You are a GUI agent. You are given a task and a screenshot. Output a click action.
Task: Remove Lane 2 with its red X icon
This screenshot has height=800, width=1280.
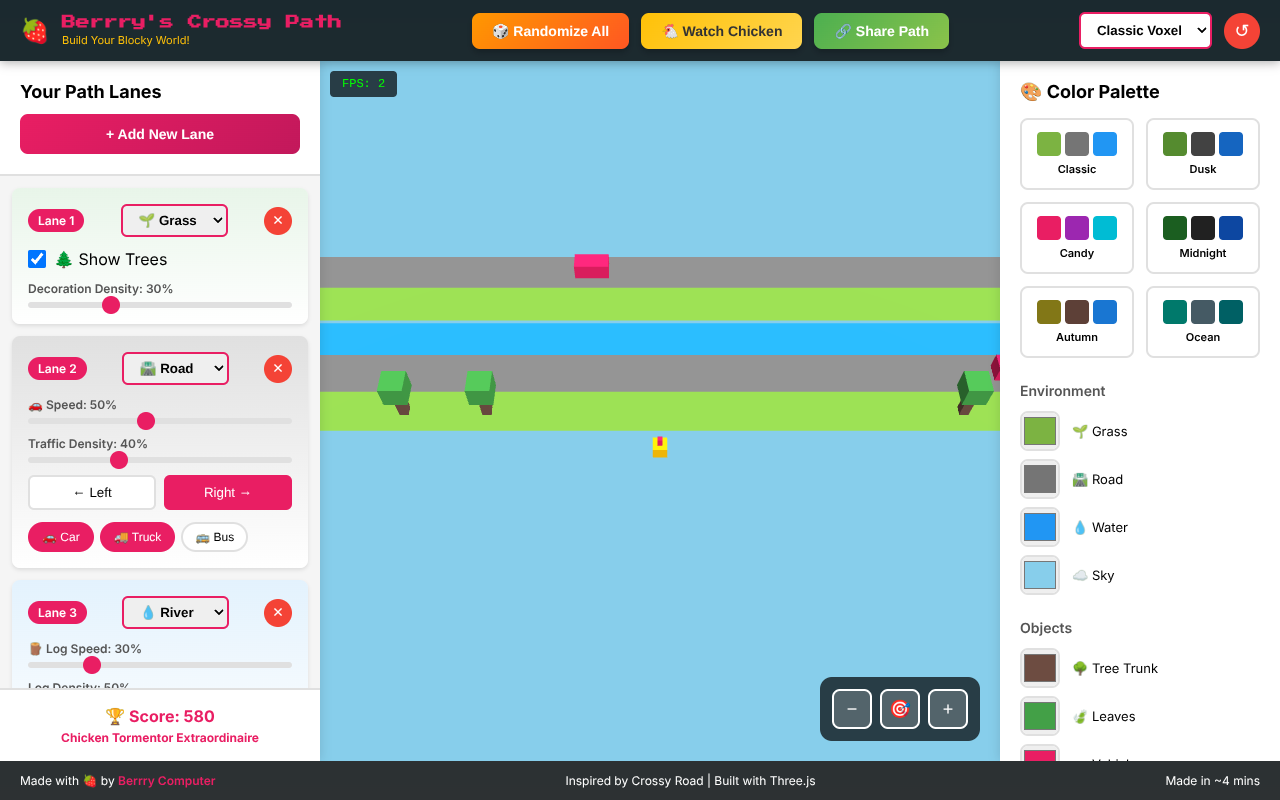coord(277,368)
